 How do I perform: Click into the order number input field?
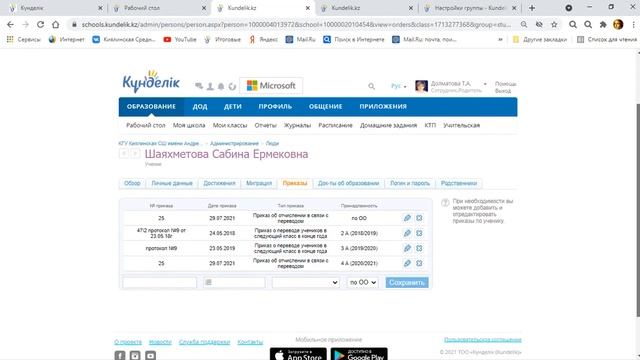point(160,282)
